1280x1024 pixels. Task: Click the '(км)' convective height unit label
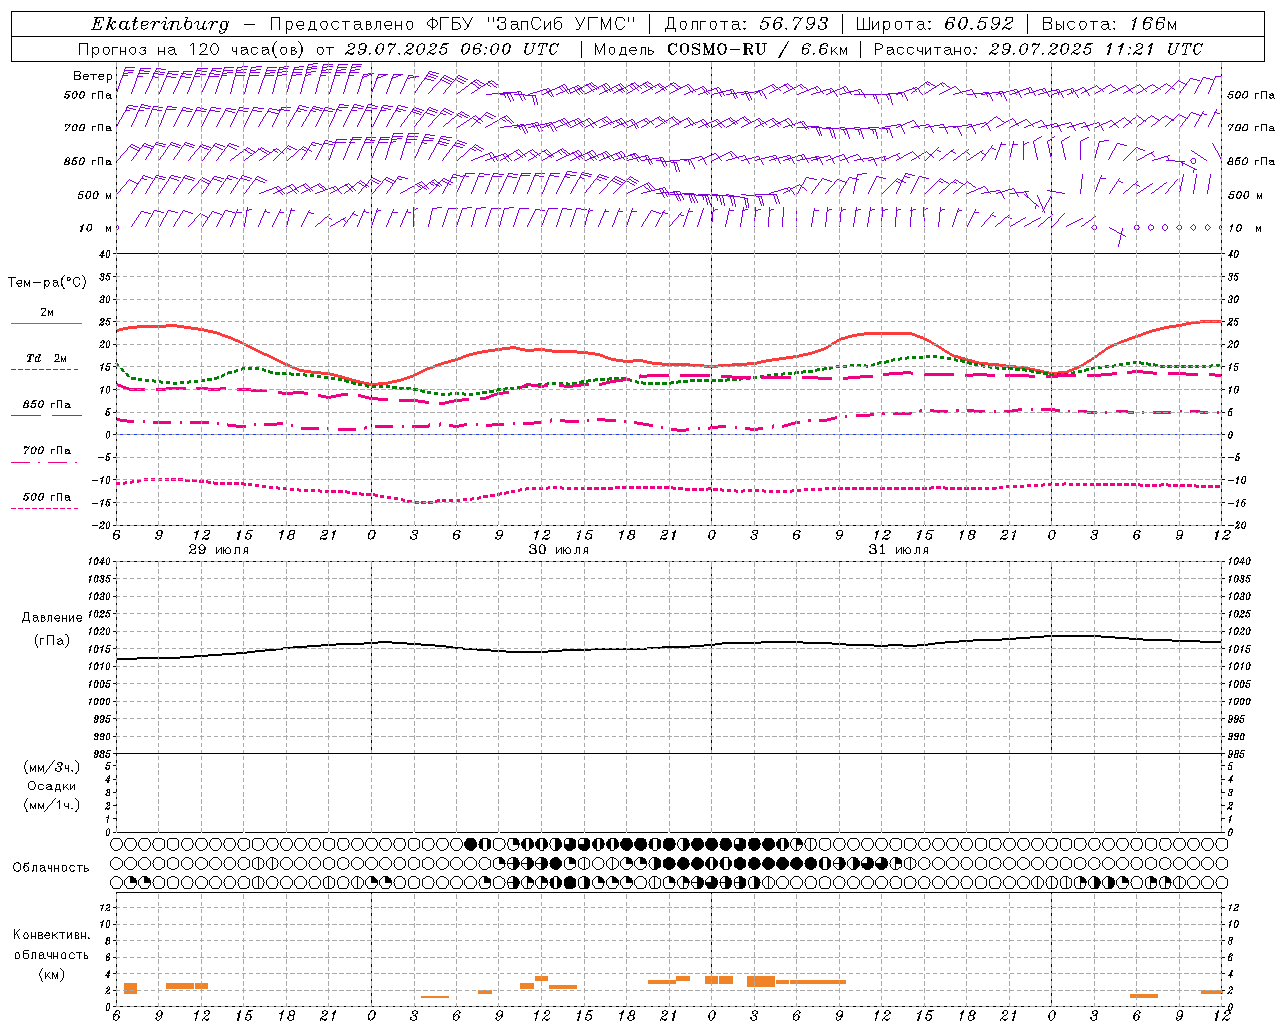[52, 974]
